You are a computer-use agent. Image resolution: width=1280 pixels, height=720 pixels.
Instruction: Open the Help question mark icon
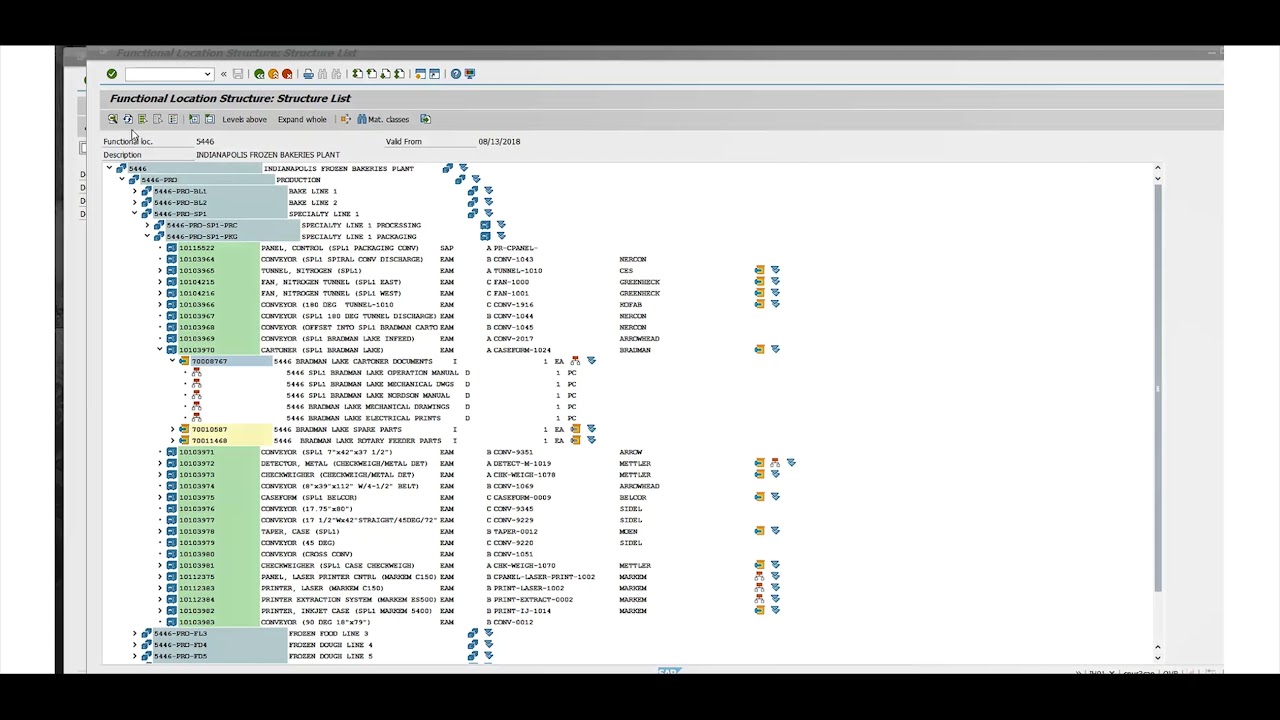click(456, 74)
